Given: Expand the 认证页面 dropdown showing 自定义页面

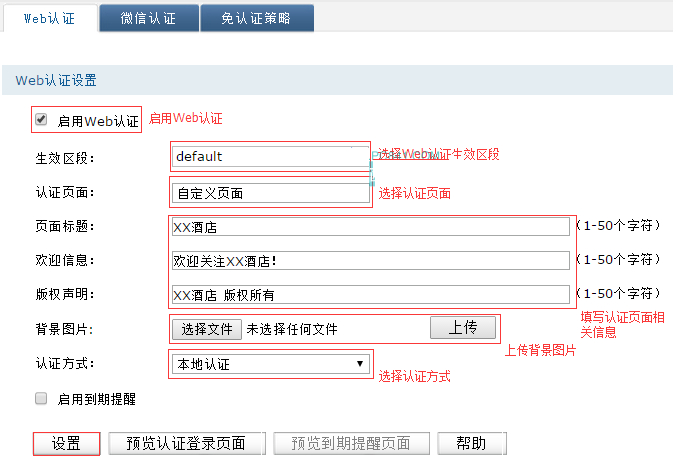Looking at the screenshot, I should [270, 193].
